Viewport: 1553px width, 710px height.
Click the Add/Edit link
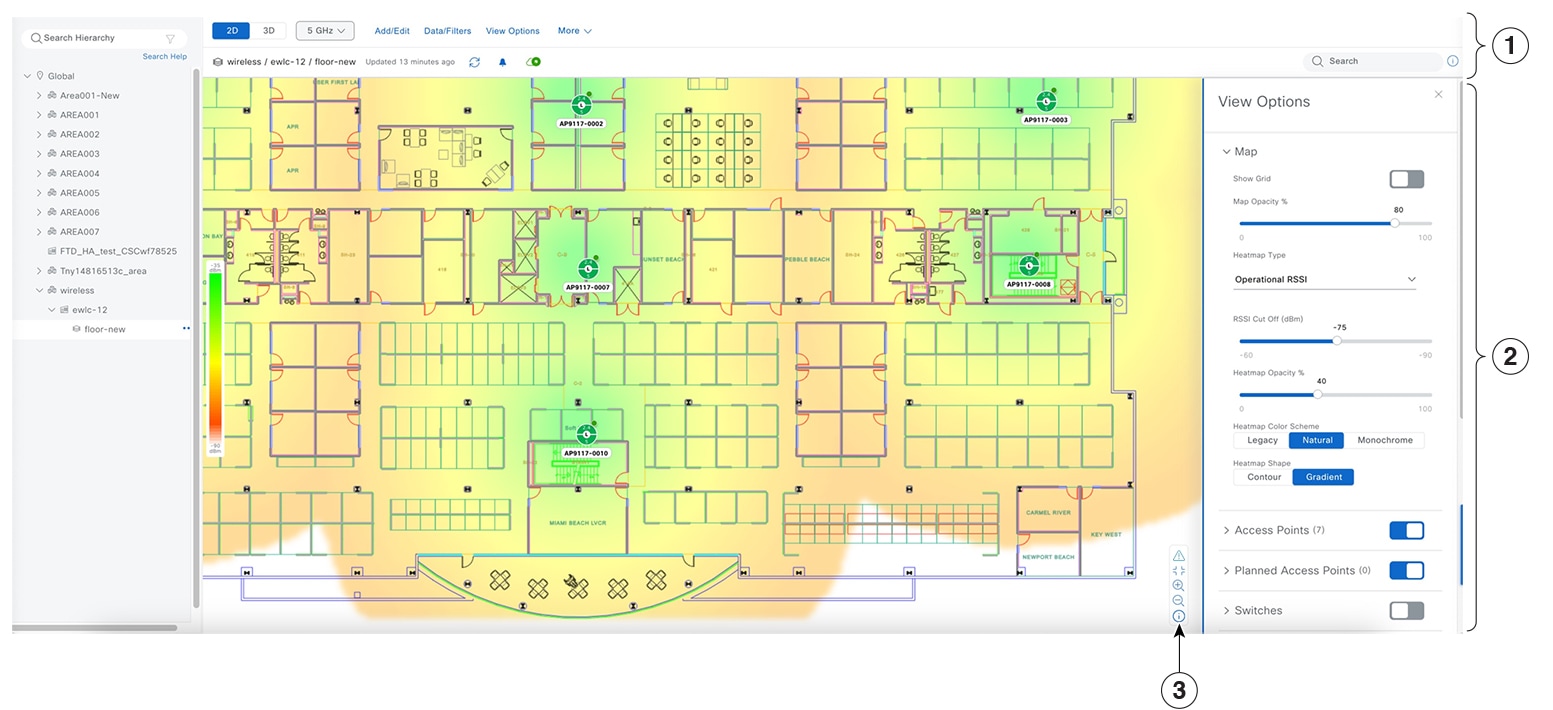coord(391,30)
